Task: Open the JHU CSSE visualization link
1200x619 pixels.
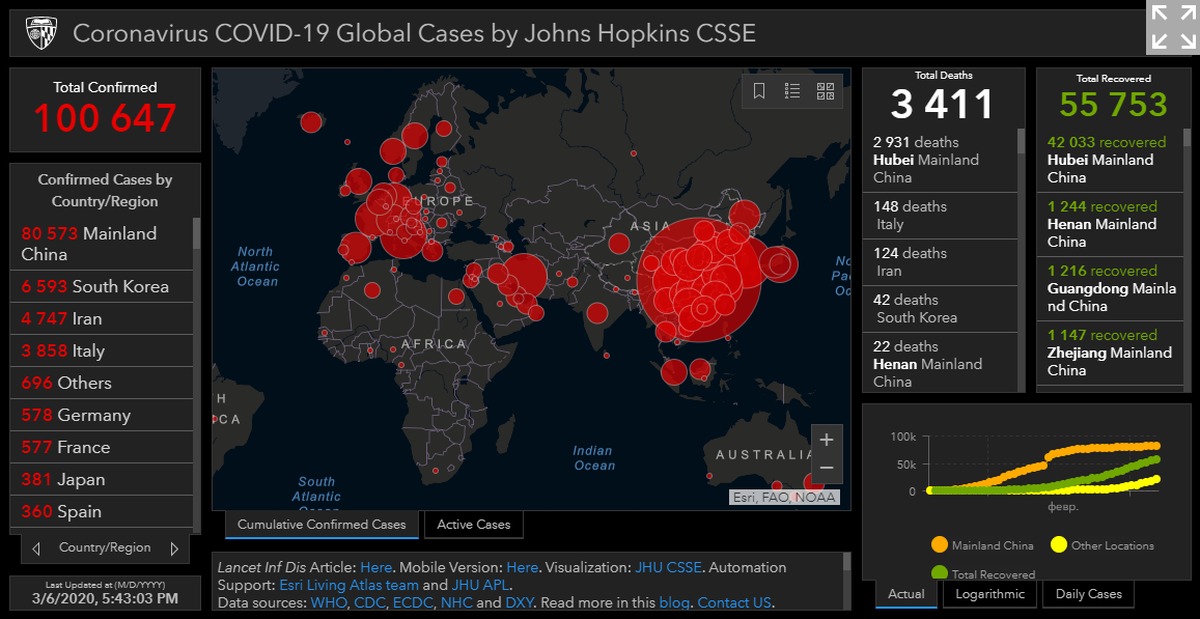Action: (668, 567)
